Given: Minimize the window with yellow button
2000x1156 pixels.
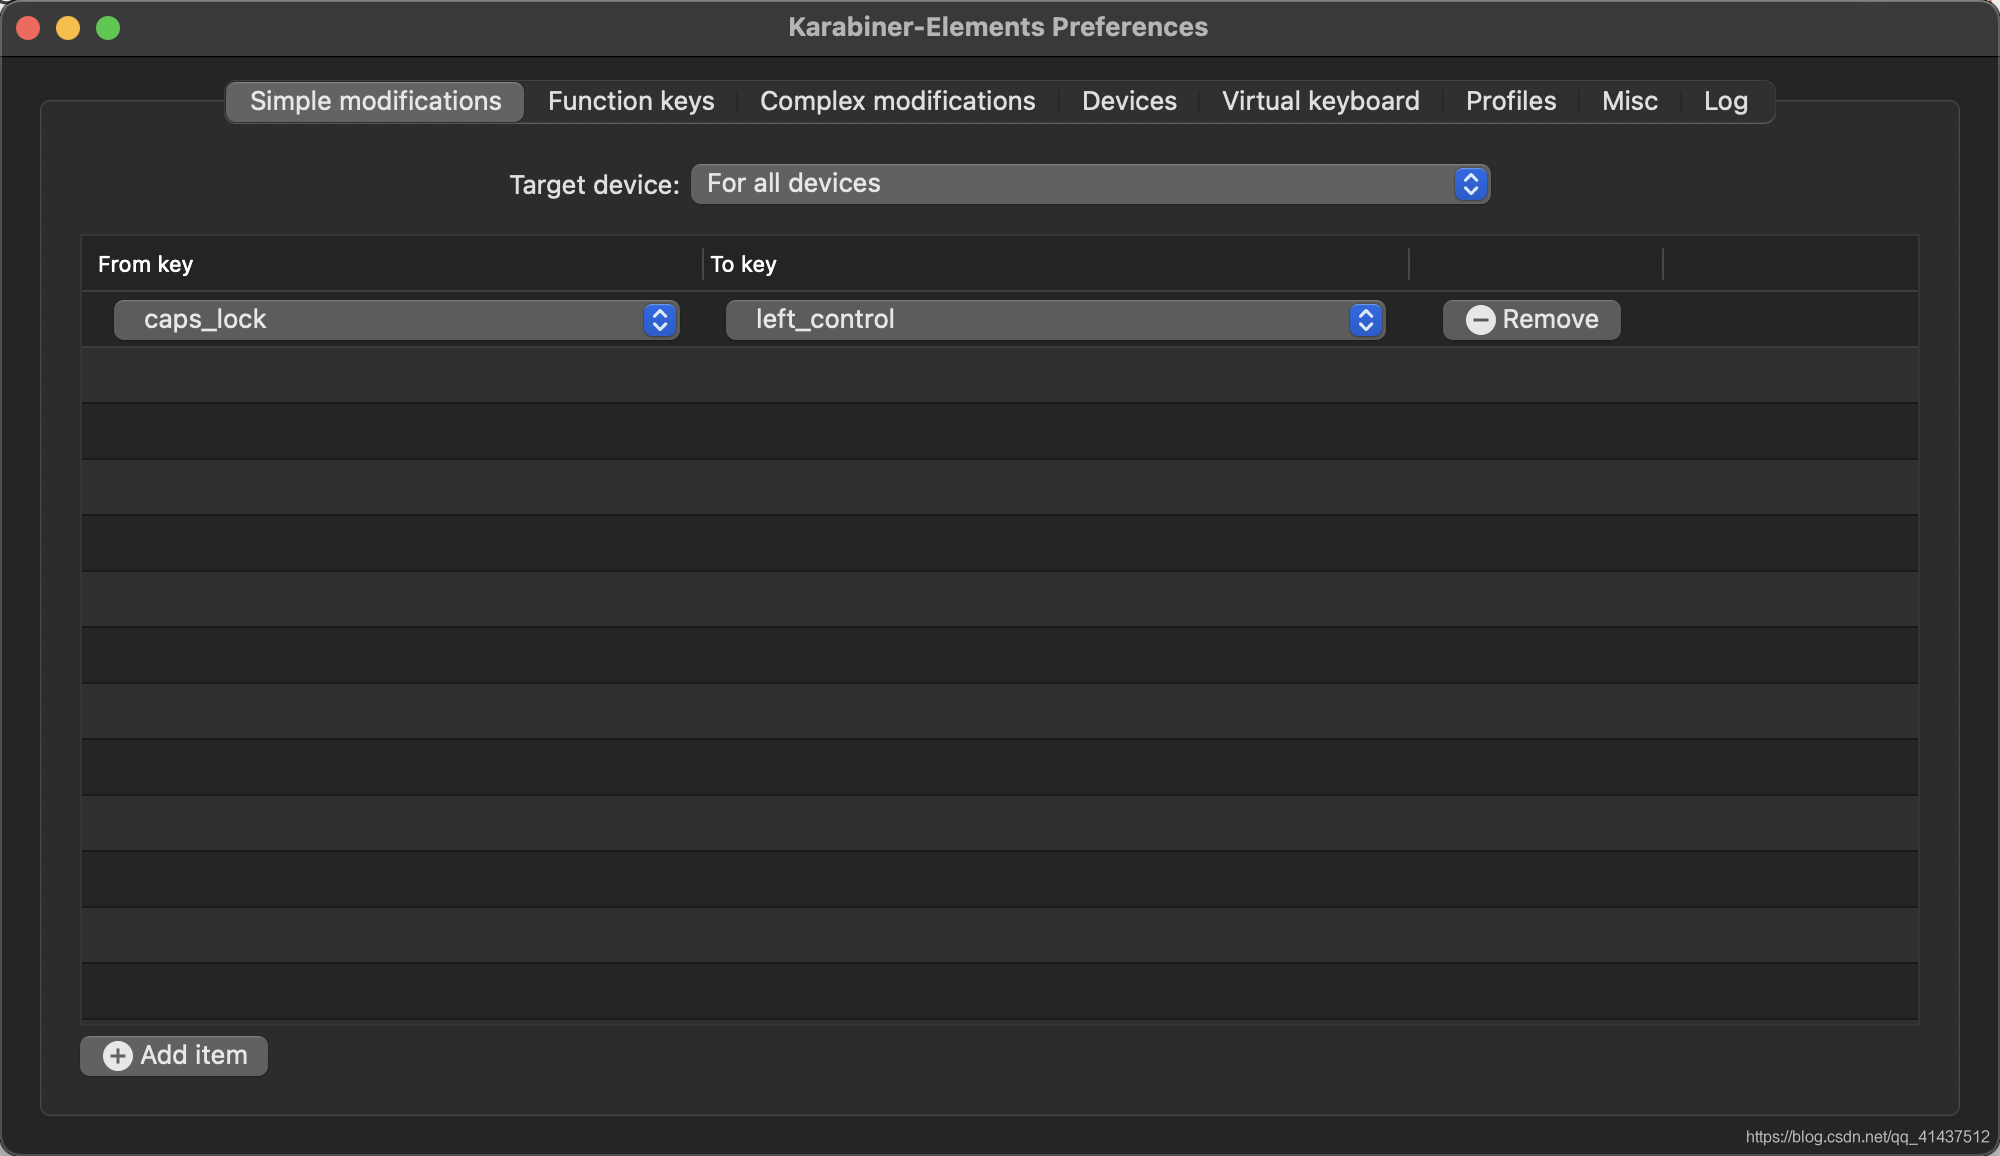Looking at the screenshot, I should tap(68, 28).
